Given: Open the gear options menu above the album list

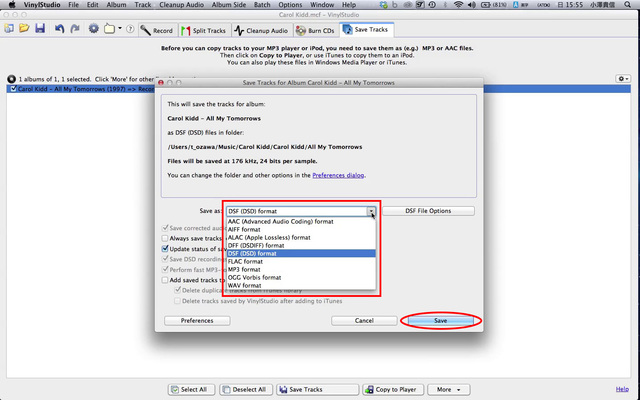Looking at the screenshot, I should [x=623, y=78].
